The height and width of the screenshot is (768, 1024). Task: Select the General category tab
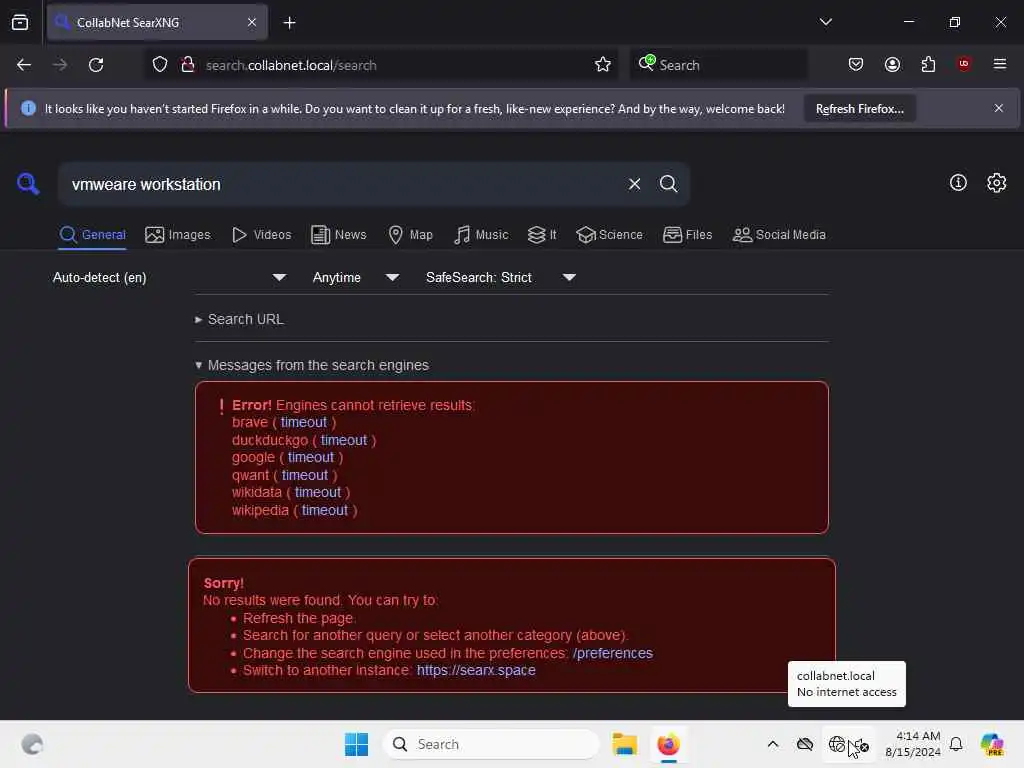92,234
